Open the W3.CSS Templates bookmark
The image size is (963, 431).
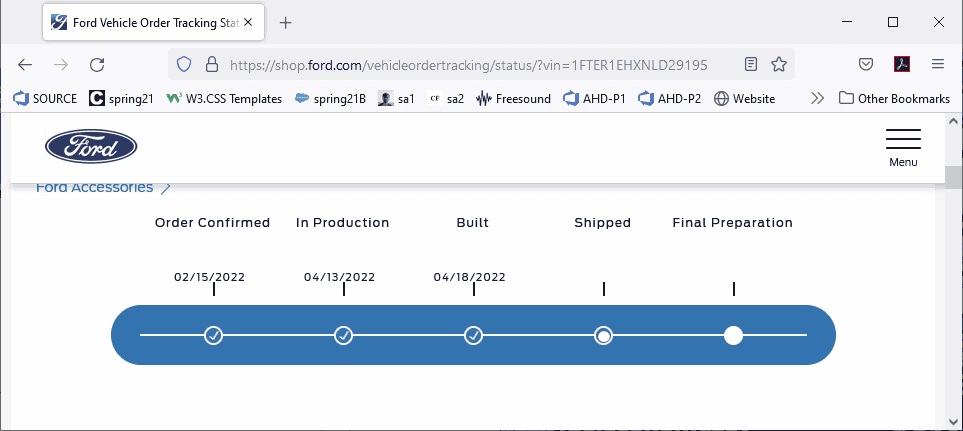pos(224,98)
